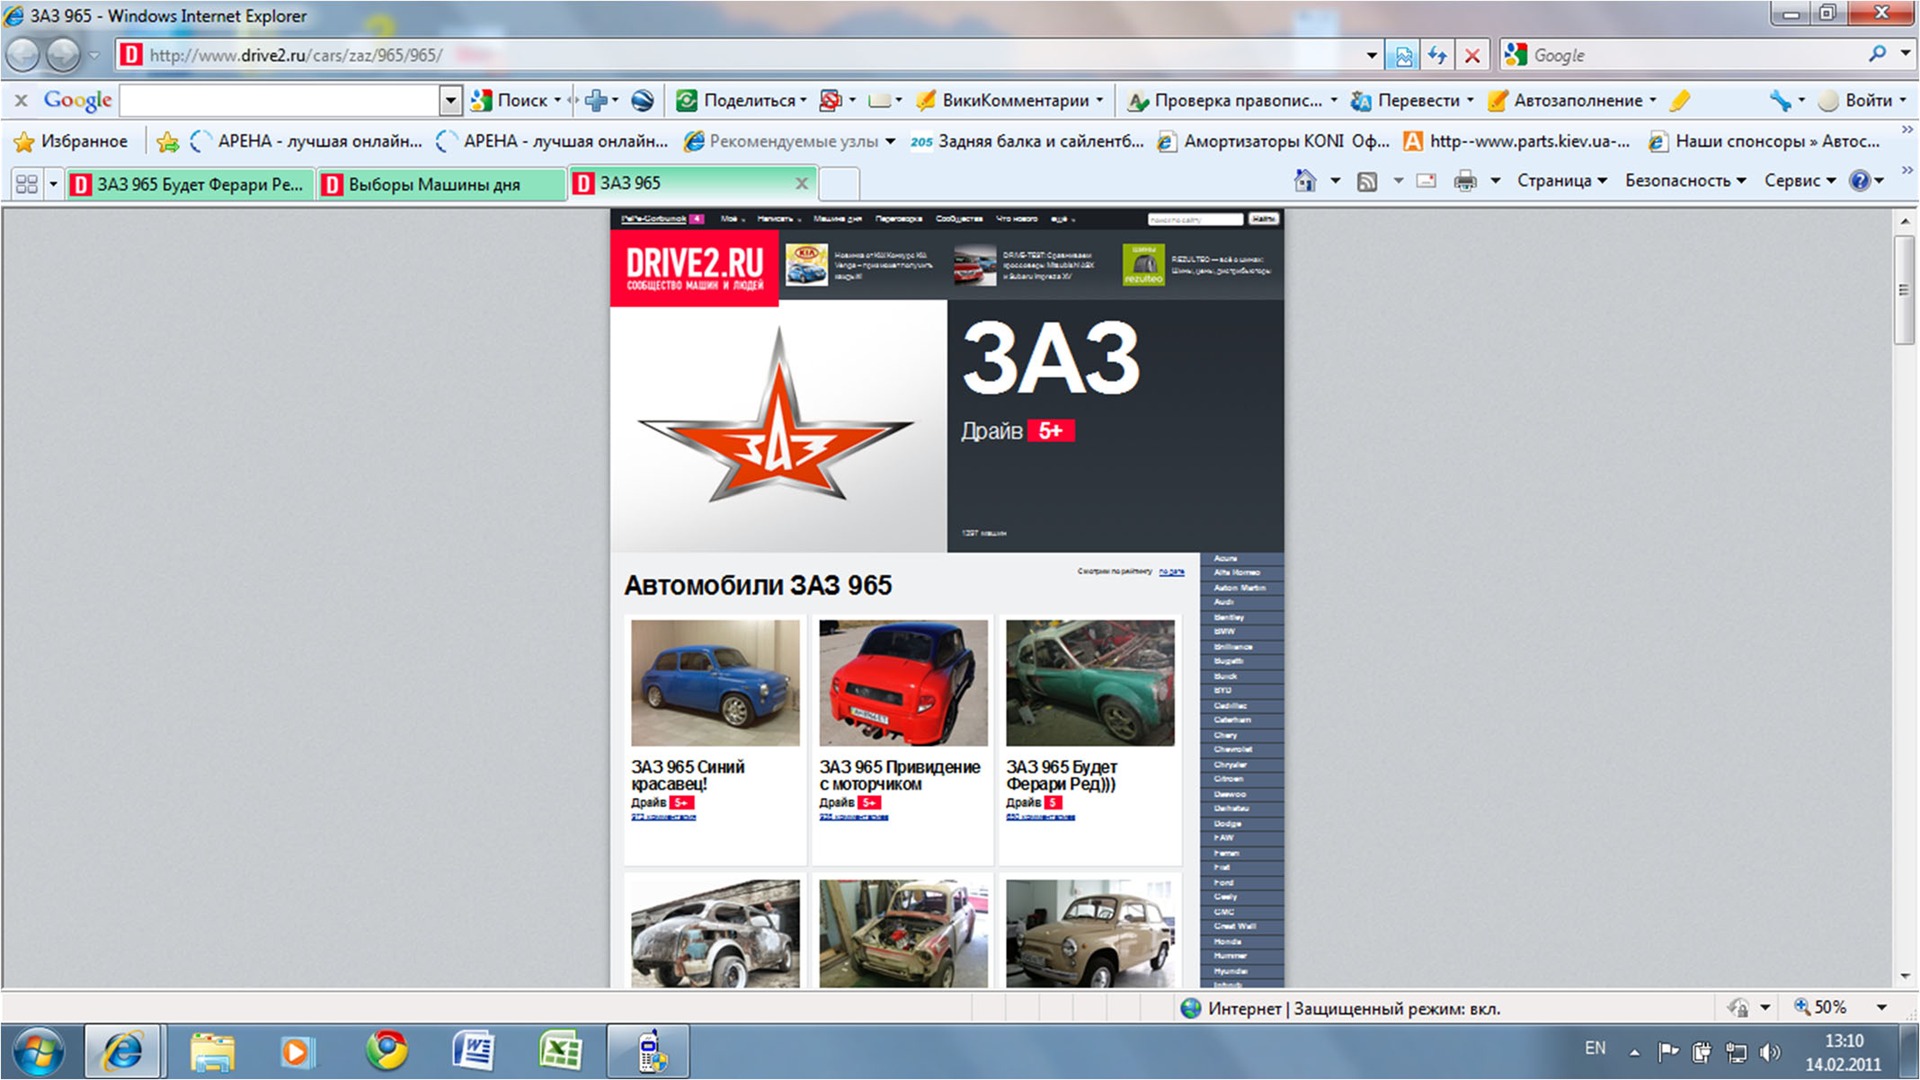Close the active ЗАЗ 965 tab
Image resolution: width=1920 pixels, height=1080 pixels.
[x=801, y=183]
